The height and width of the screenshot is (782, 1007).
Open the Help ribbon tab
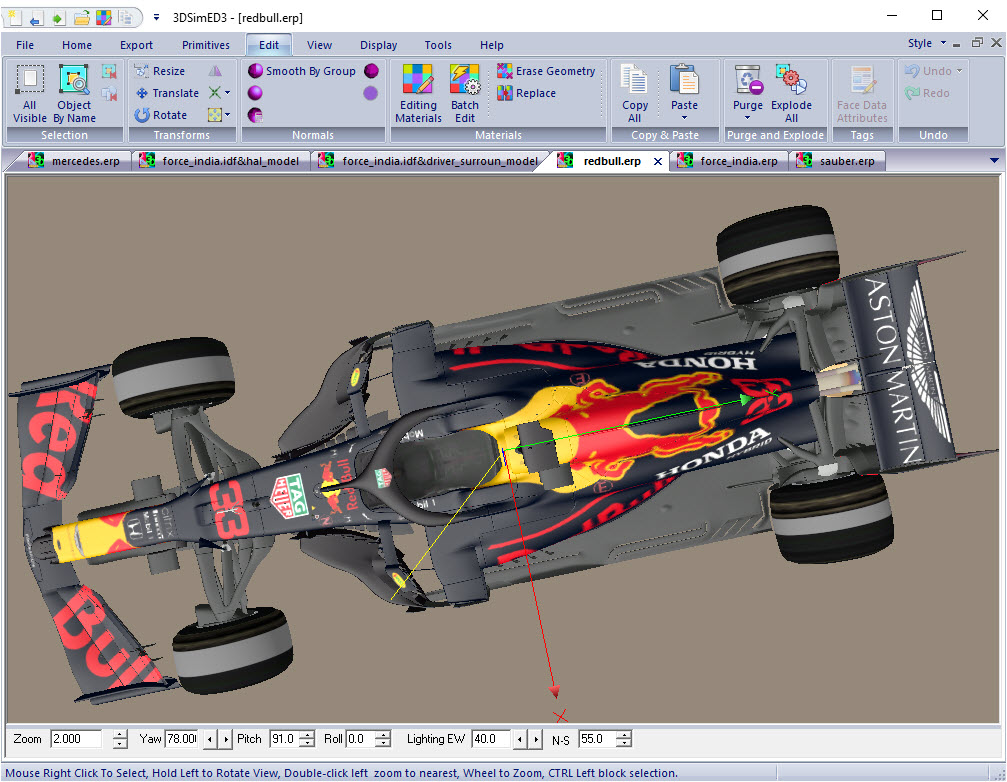click(491, 45)
